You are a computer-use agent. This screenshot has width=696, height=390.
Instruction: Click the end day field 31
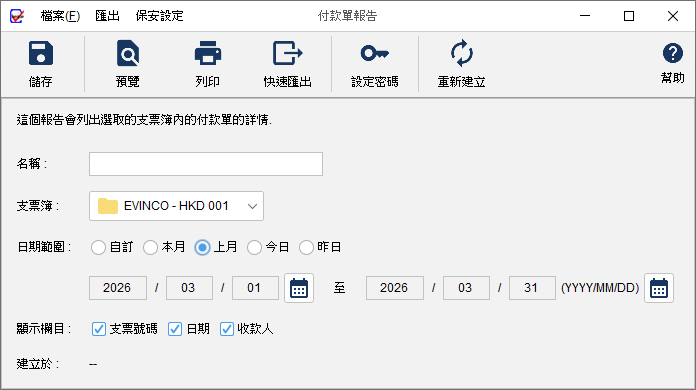coord(532,288)
